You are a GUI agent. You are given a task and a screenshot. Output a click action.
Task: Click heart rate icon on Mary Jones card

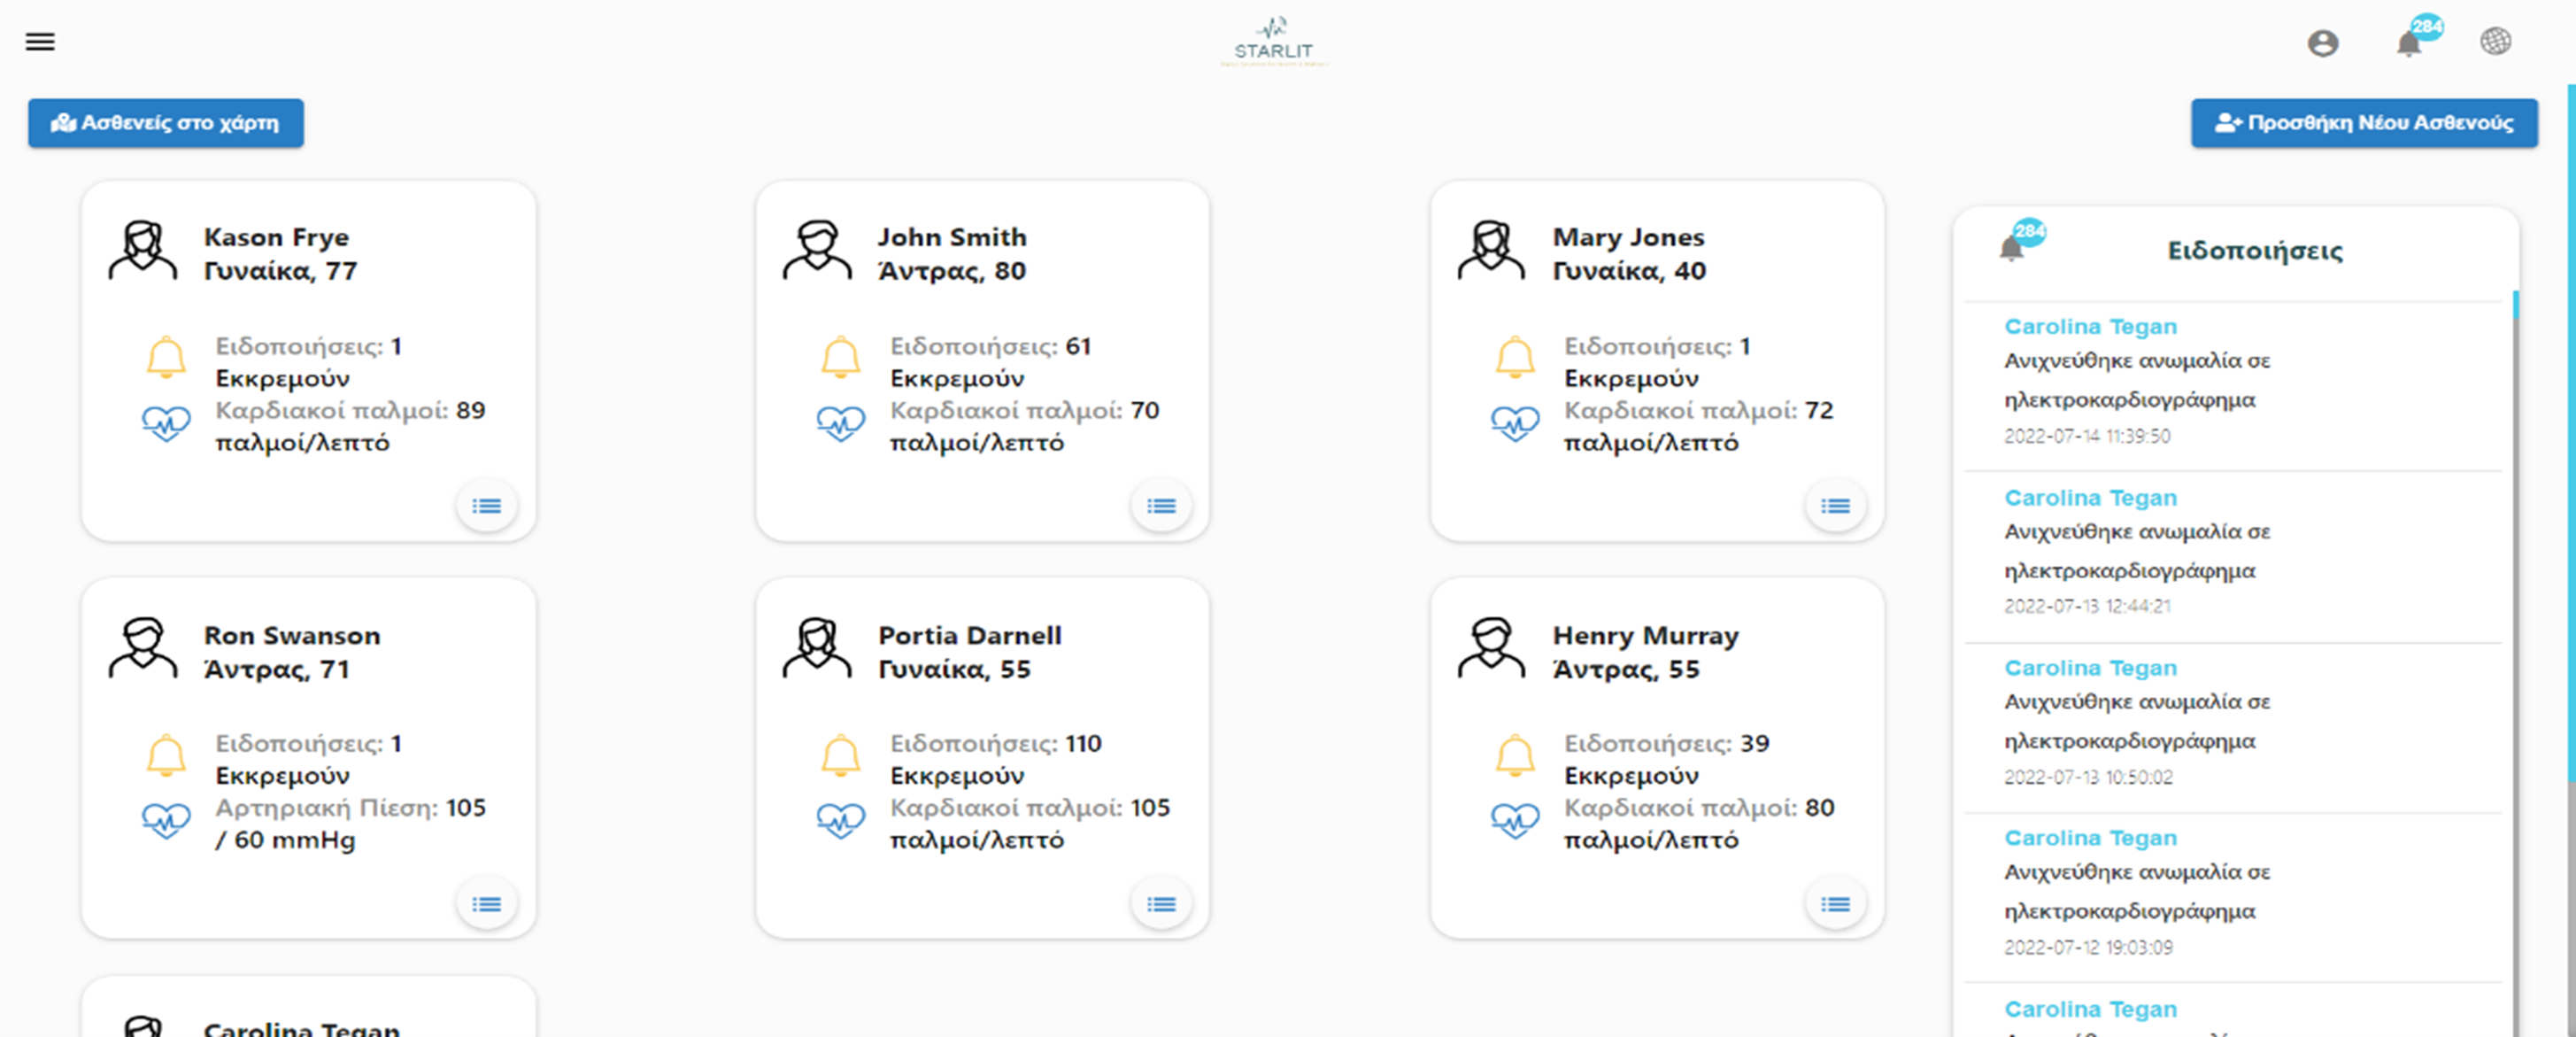coord(1515,424)
